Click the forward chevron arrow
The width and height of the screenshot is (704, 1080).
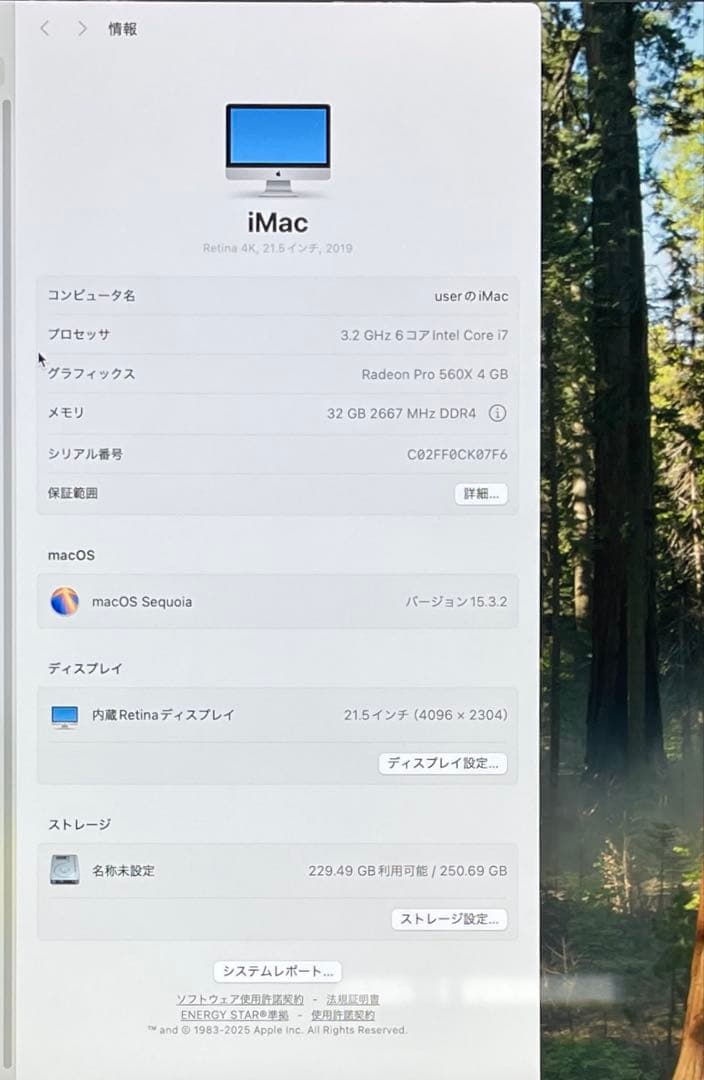pyautogui.click(x=82, y=28)
